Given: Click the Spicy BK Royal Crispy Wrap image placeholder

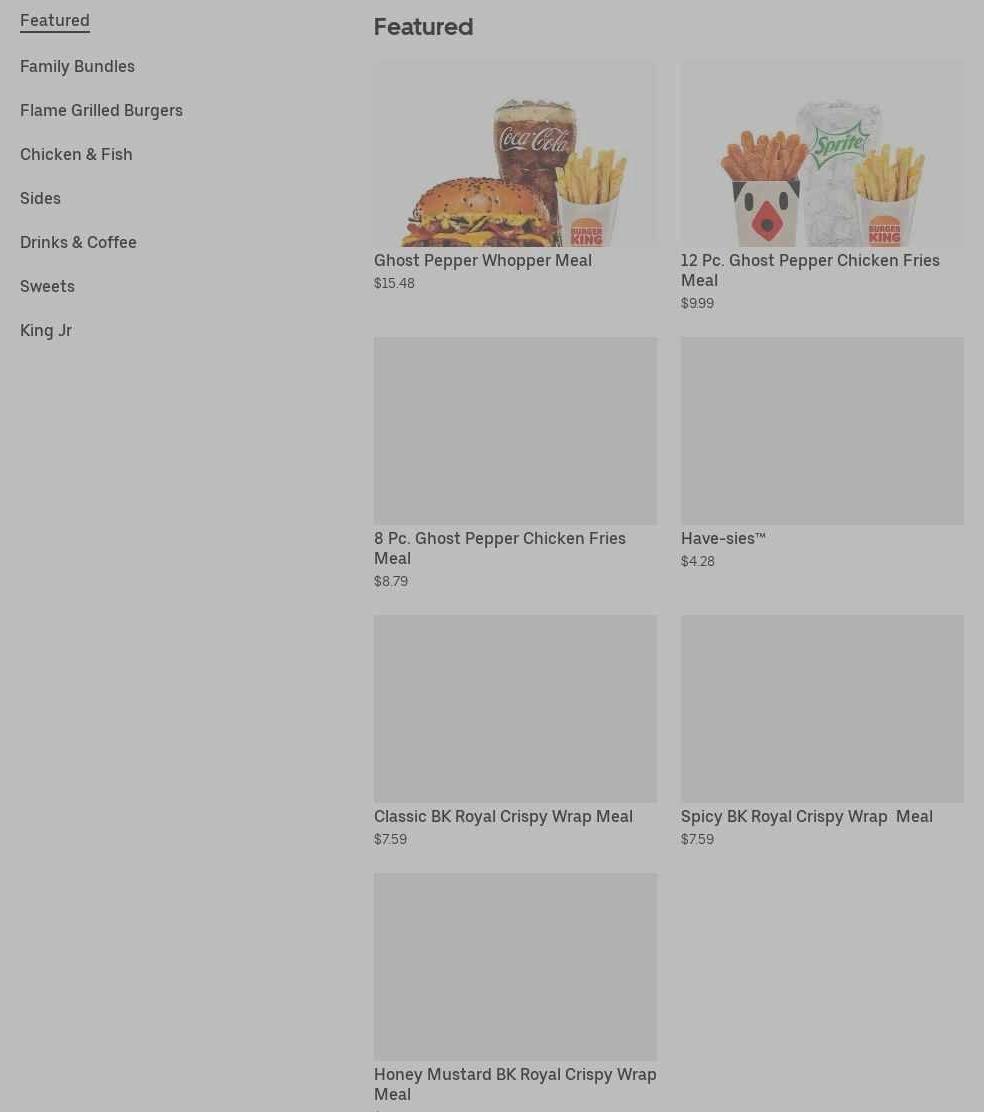Looking at the screenshot, I should [x=822, y=709].
